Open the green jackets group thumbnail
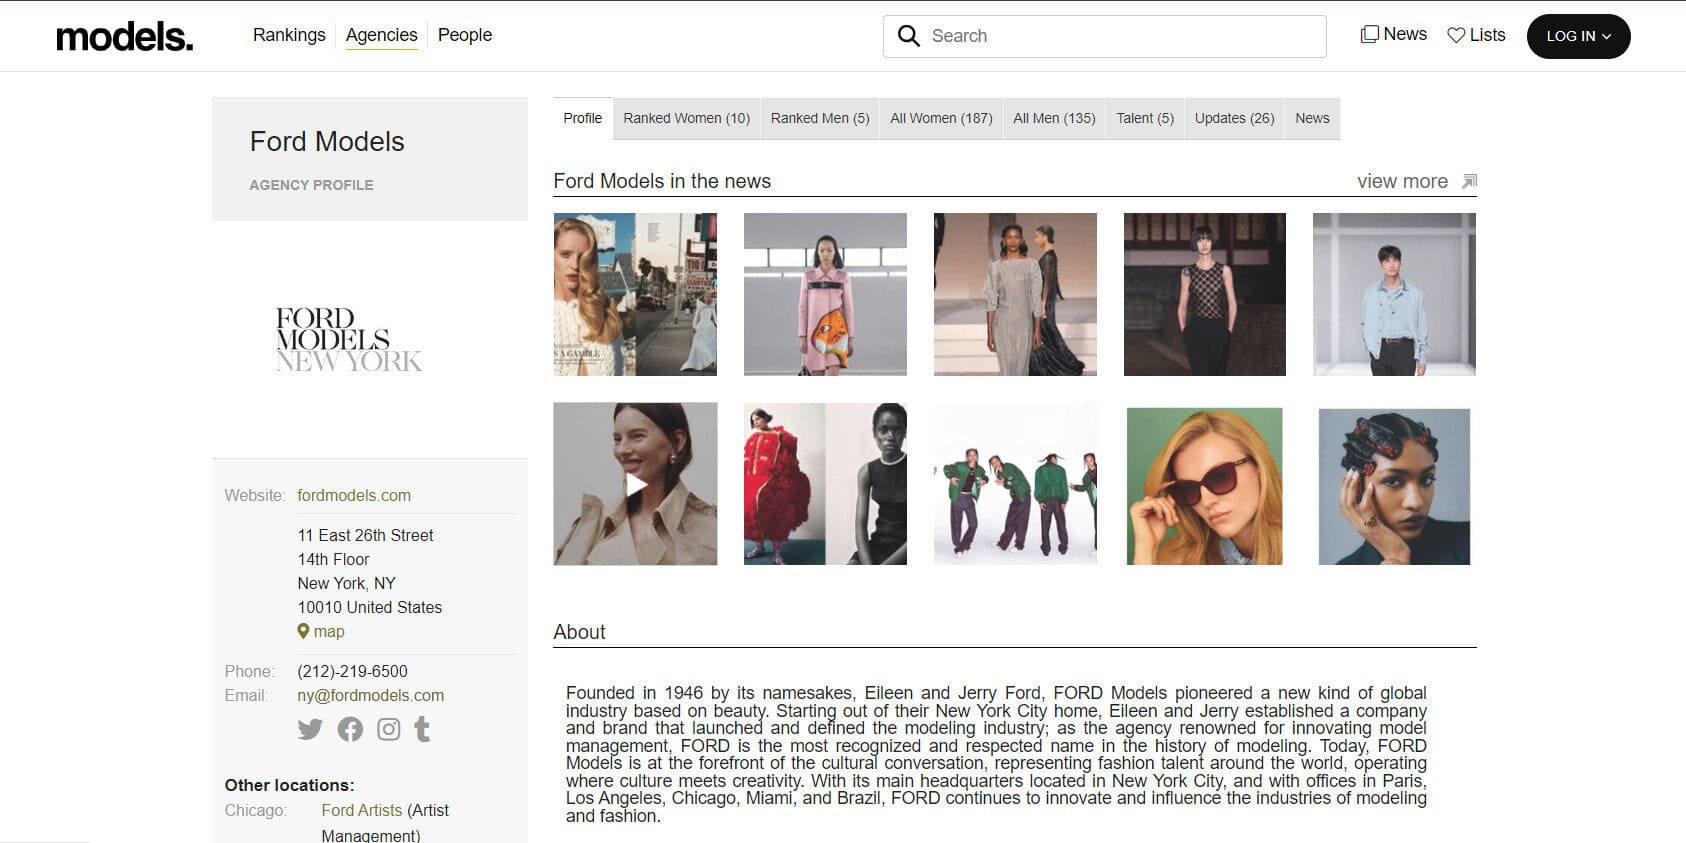This screenshot has width=1686, height=843. tap(1015, 485)
